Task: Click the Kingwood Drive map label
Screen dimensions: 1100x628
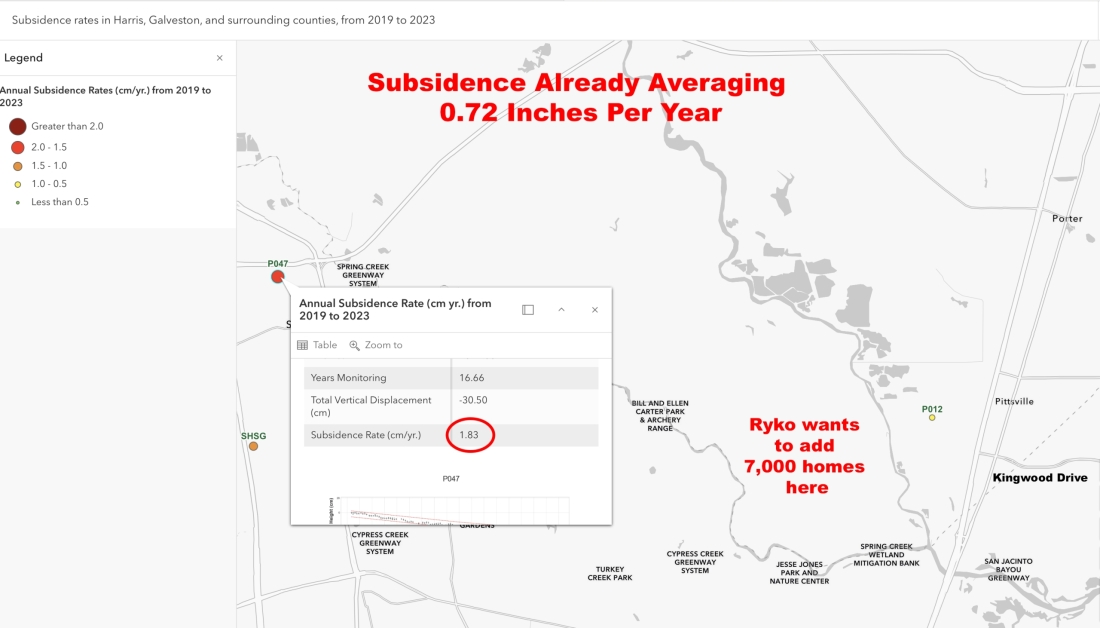Action: [1040, 478]
